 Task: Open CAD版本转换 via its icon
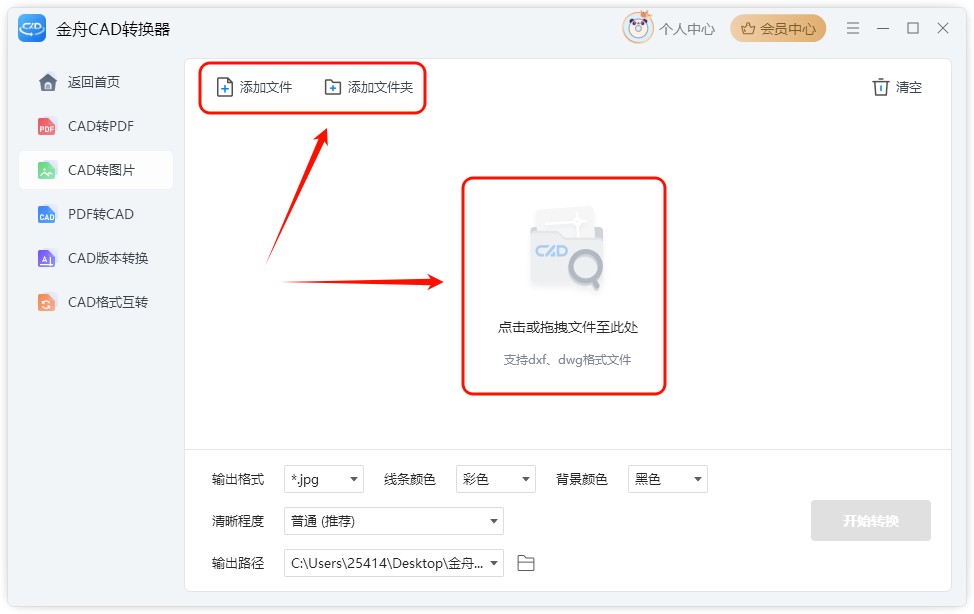(47, 259)
